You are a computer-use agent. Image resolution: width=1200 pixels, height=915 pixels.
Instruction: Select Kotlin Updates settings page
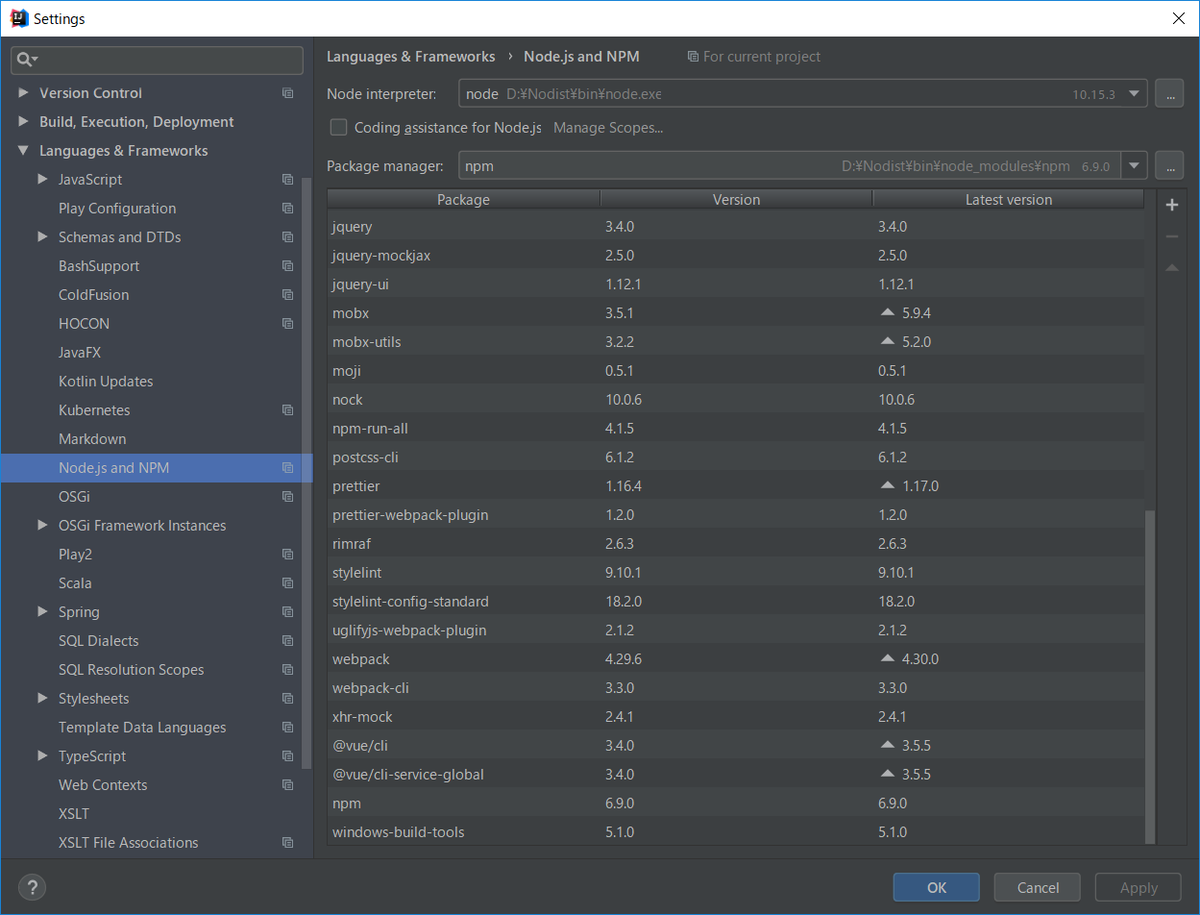(106, 382)
